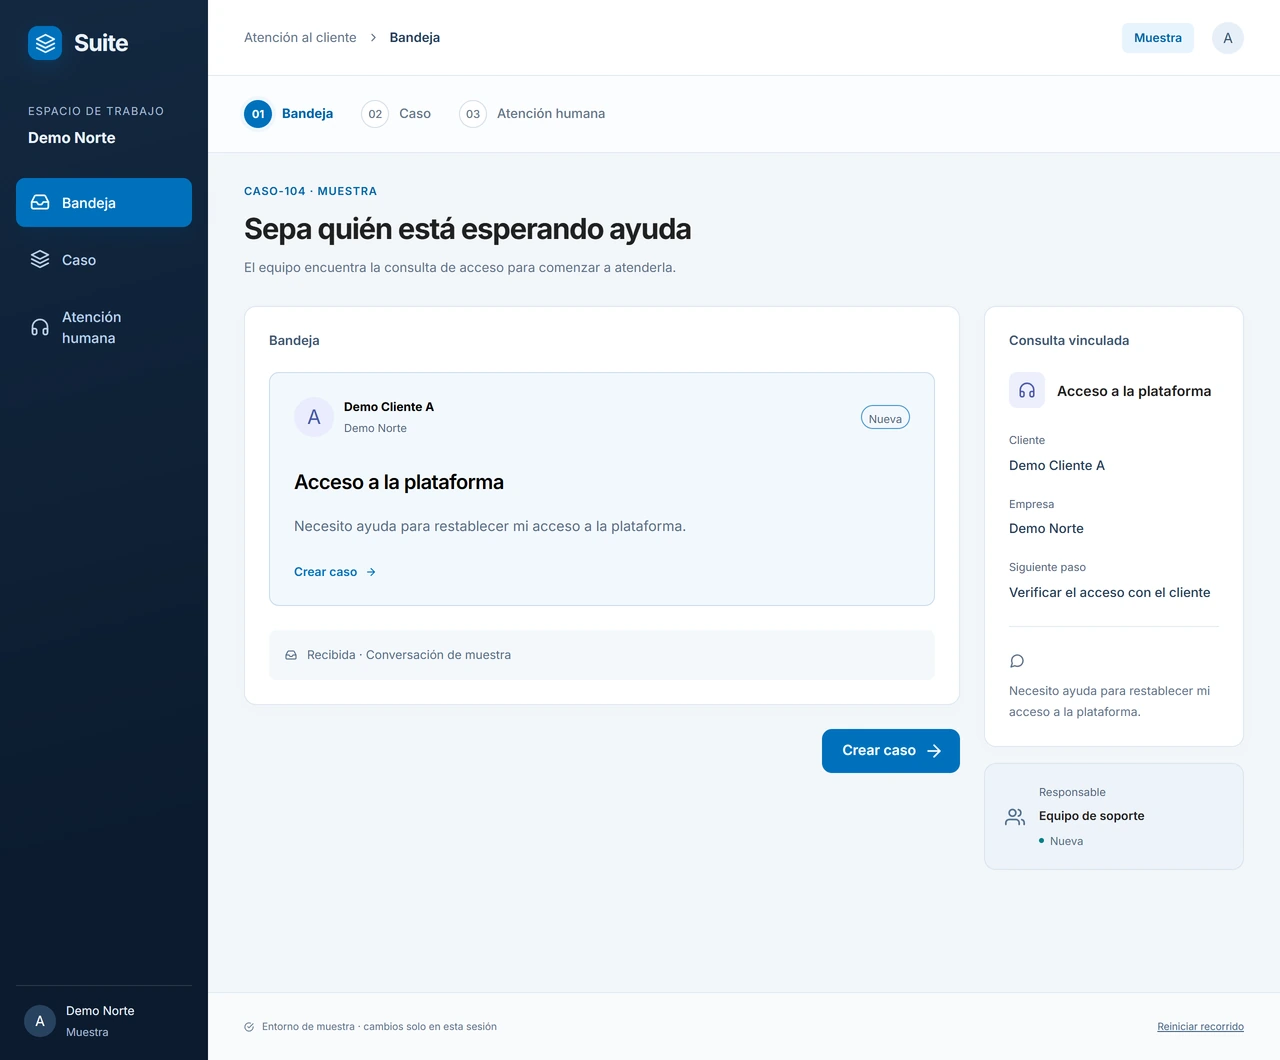Click the Suite logo icon

pyautogui.click(x=45, y=43)
